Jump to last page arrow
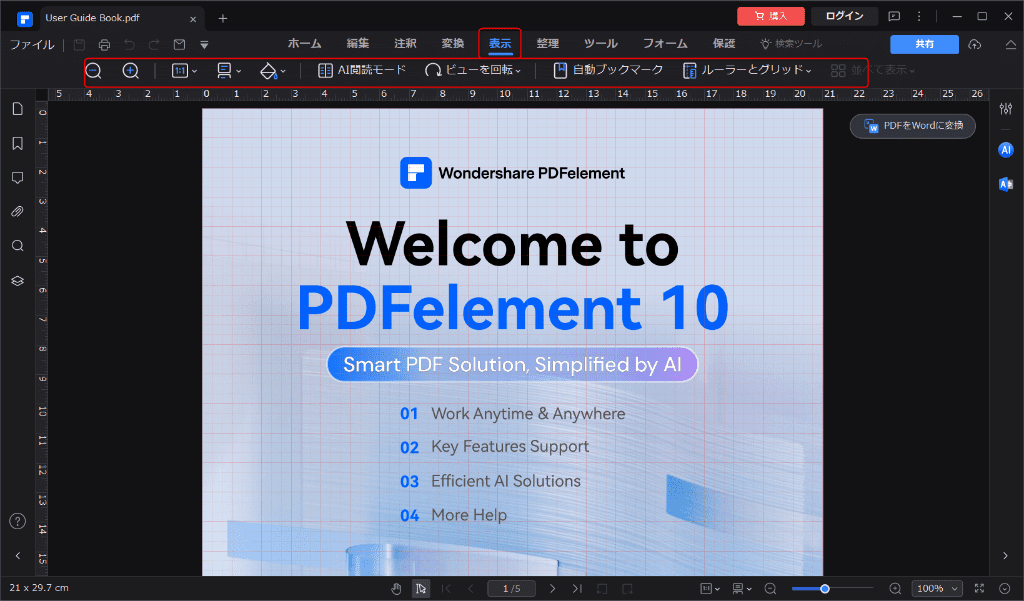This screenshot has height=601, width=1024. point(577,589)
